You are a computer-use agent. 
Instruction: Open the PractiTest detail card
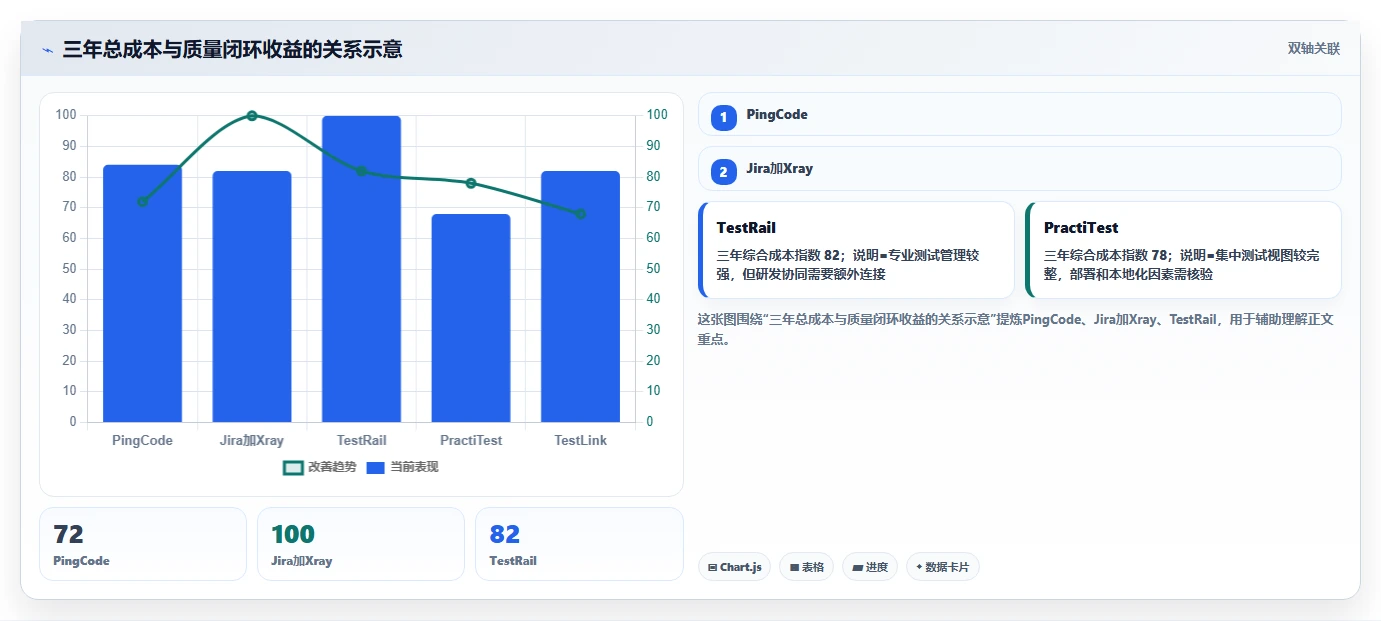pyautogui.click(x=1183, y=250)
